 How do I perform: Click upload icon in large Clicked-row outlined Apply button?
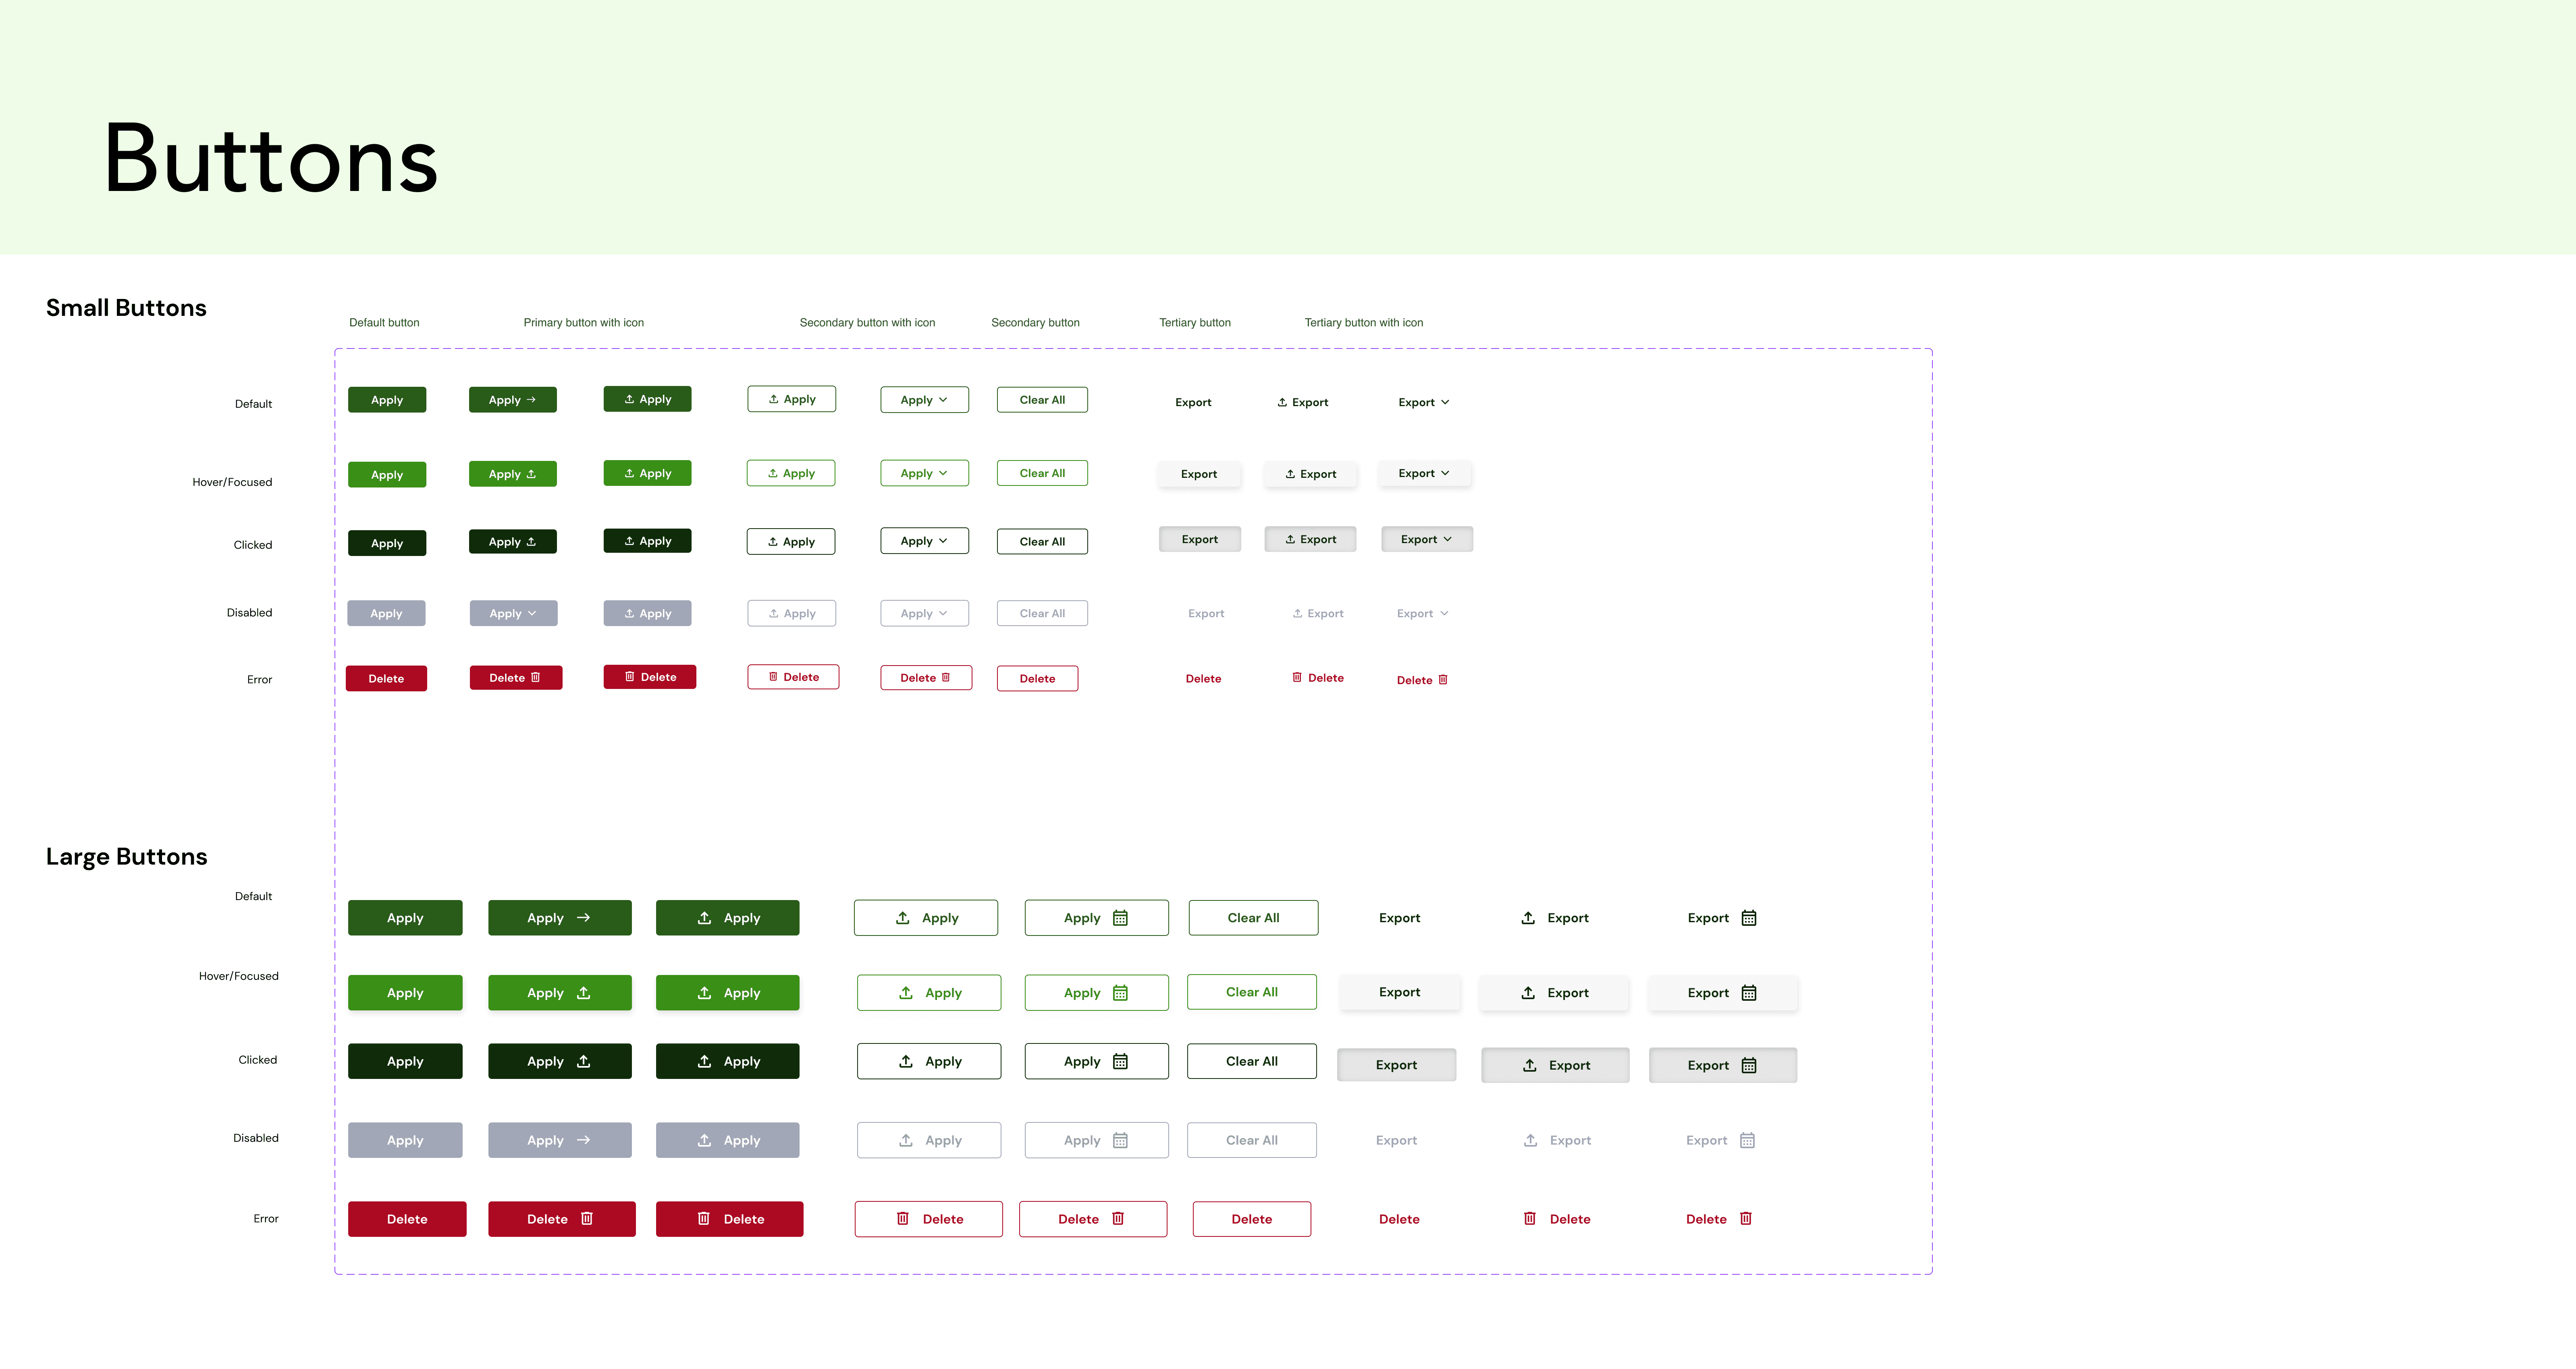click(906, 1061)
